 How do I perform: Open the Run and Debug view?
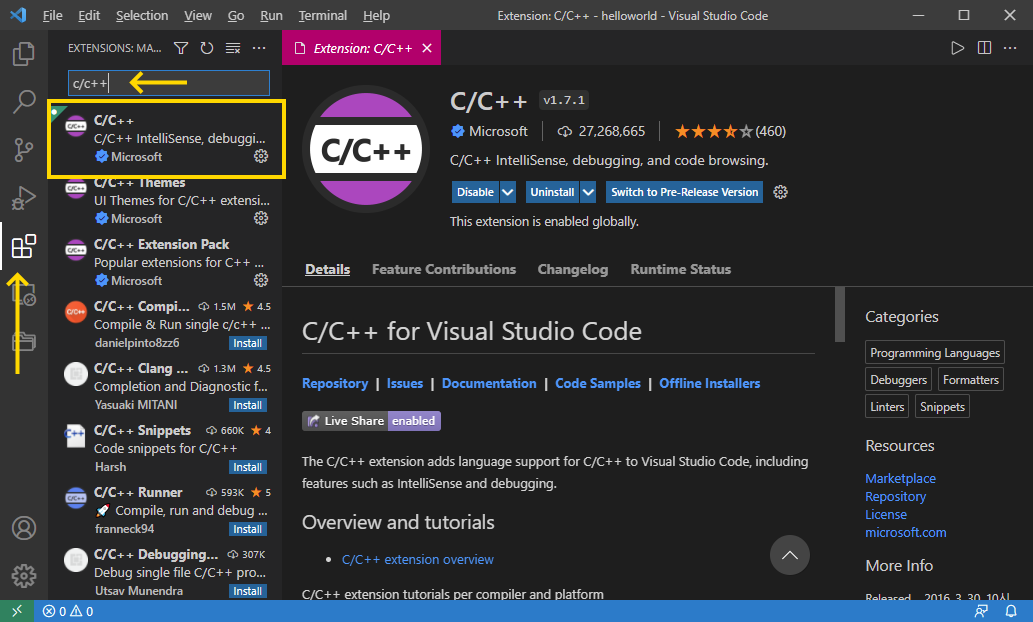click(x=24, y=198)
